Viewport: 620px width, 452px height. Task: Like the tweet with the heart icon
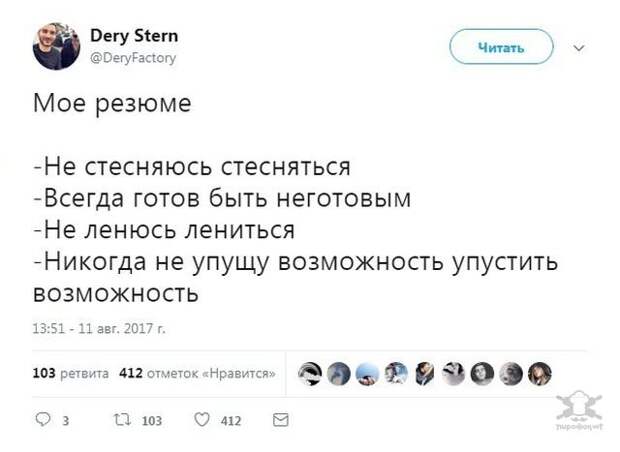coord(202,419)
